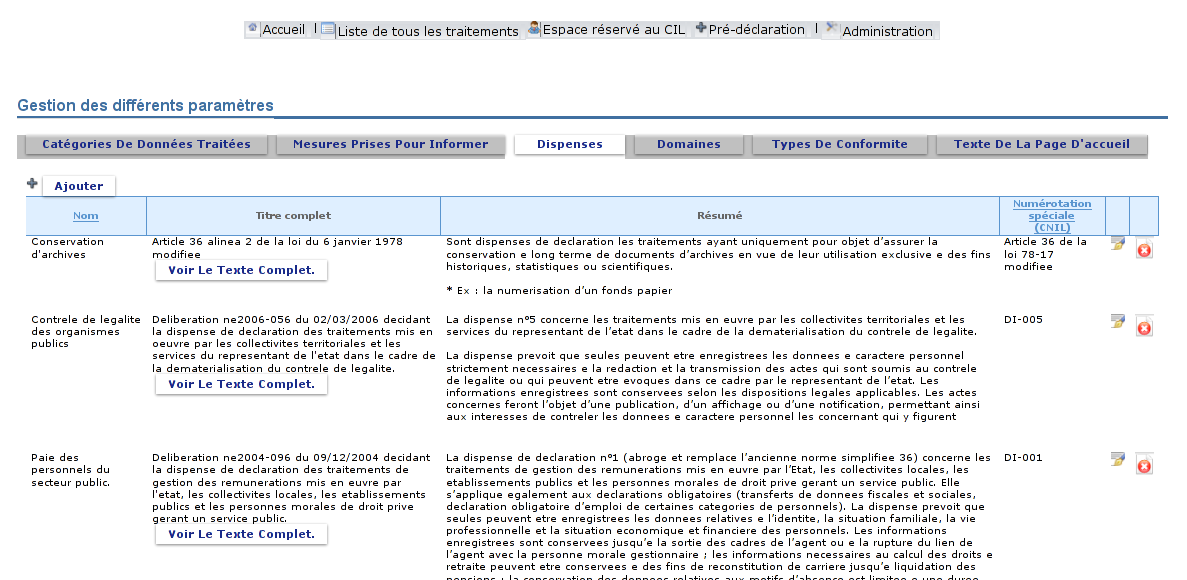Switch to Catégories De Données Traitées tab
The image size is (1187, 580).
146,145
